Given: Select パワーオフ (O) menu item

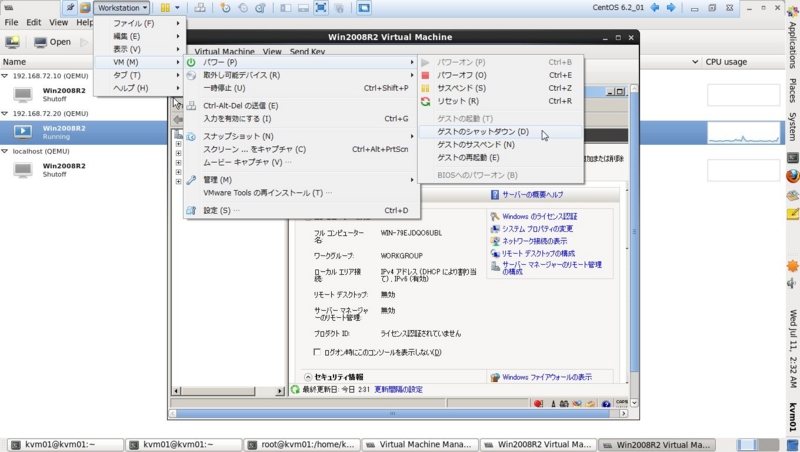Looking at the screenshot, I should coord(501,75).
